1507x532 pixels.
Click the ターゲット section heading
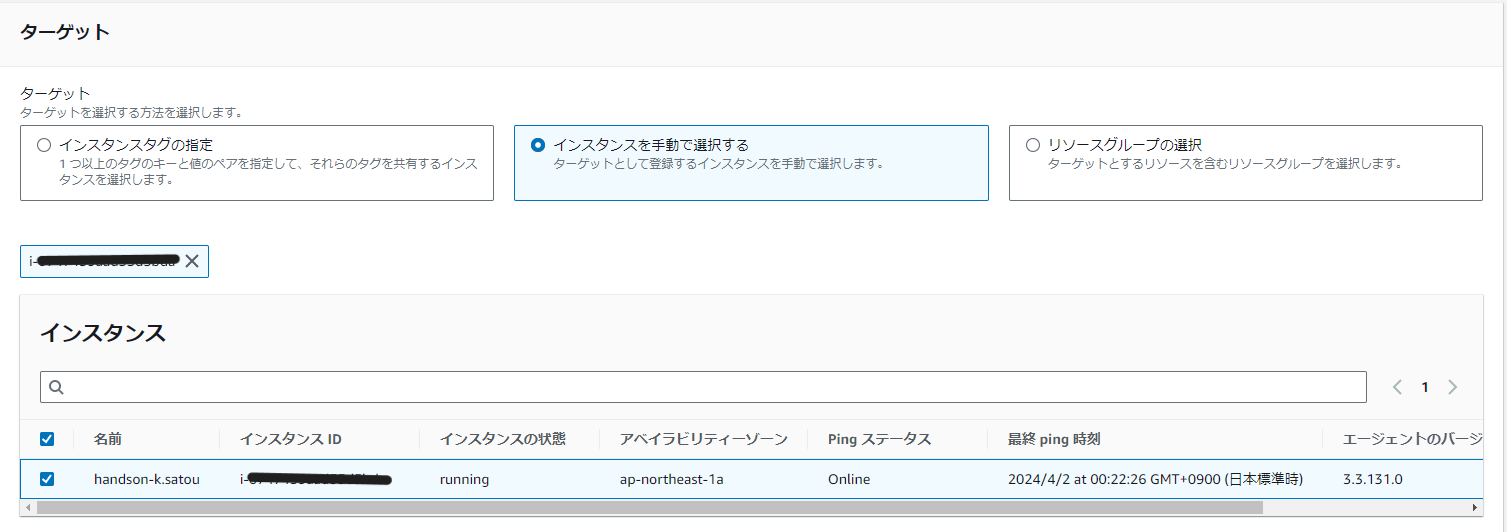[65, 32]
